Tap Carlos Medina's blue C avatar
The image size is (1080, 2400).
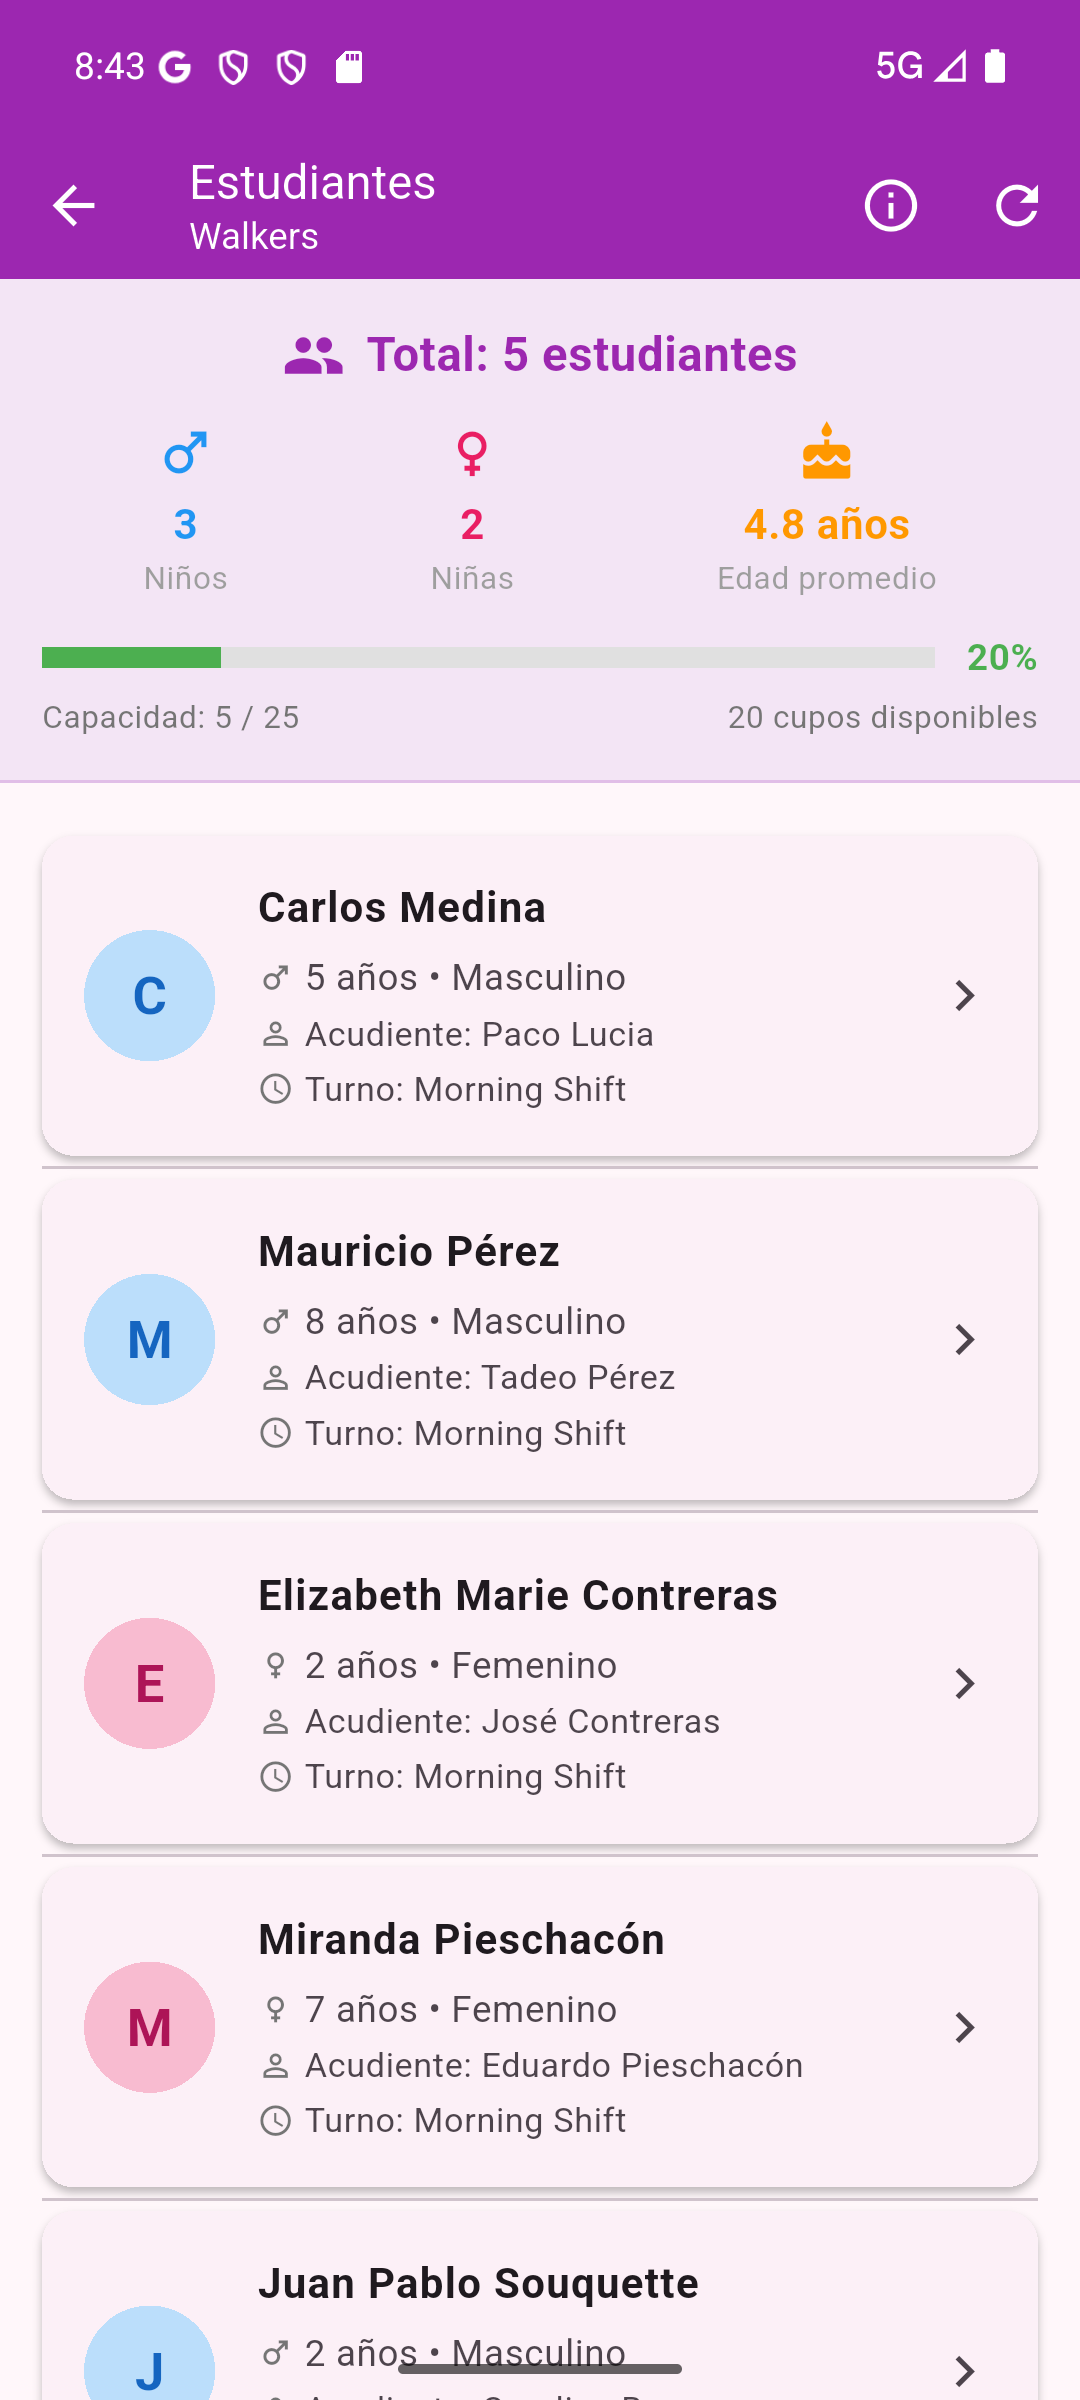pyautogui.click(x=149, y=996)
